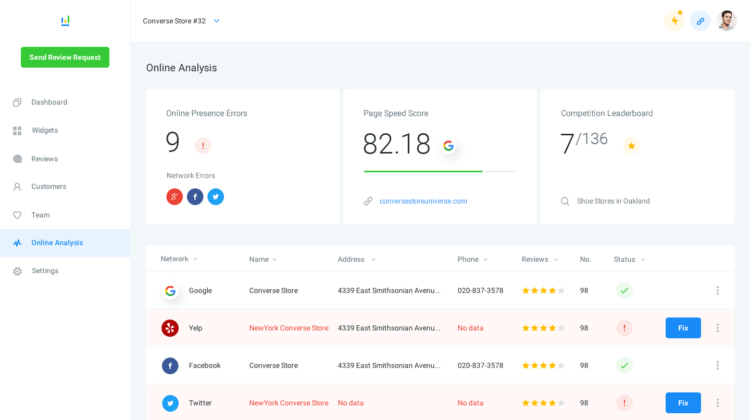
Task: Click the Twitter network error icon
Action: (x=216, y=197)
